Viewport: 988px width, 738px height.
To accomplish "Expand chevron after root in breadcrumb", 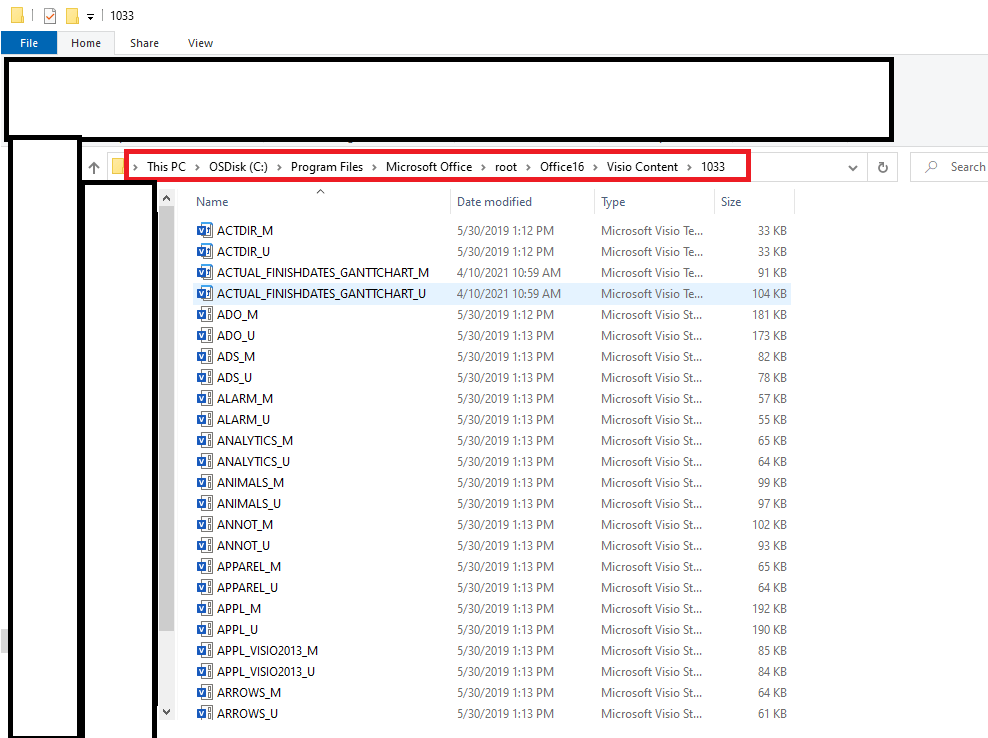I will (528, 168).
